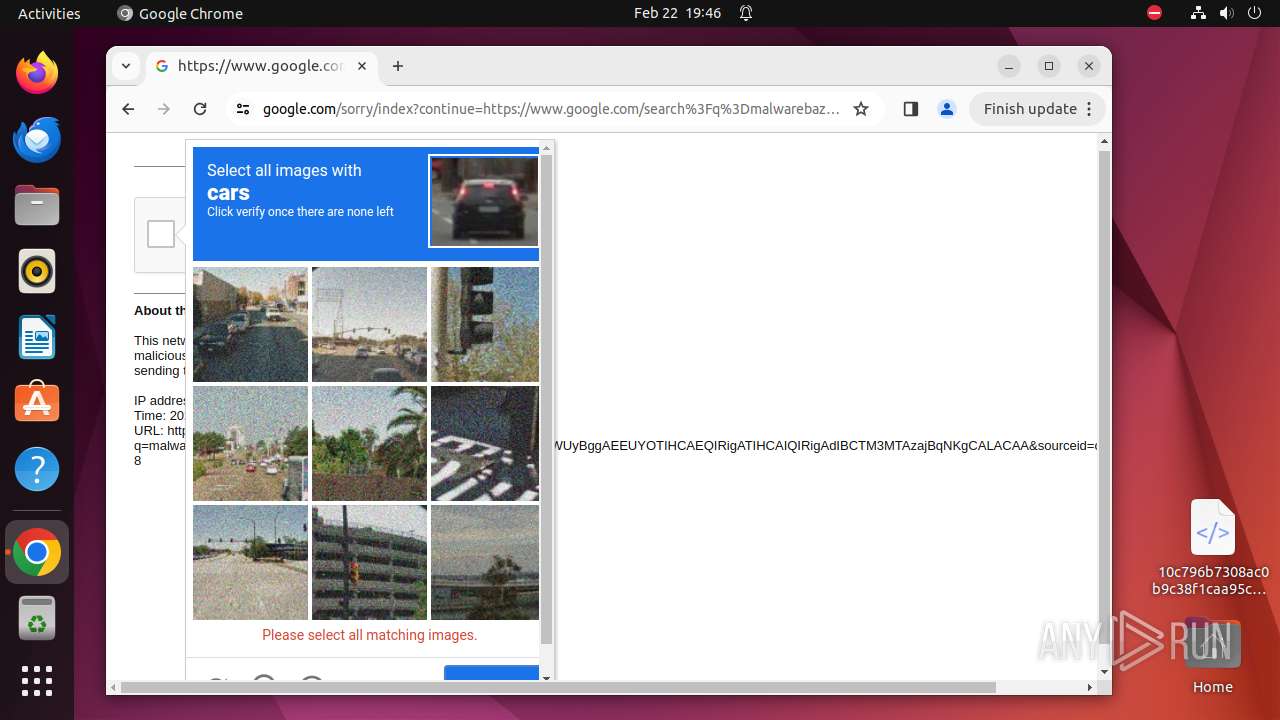Open the Google Chrome app menu
Image resolution: width=1280 pixels, height=720 pixels.
(180, 13)
